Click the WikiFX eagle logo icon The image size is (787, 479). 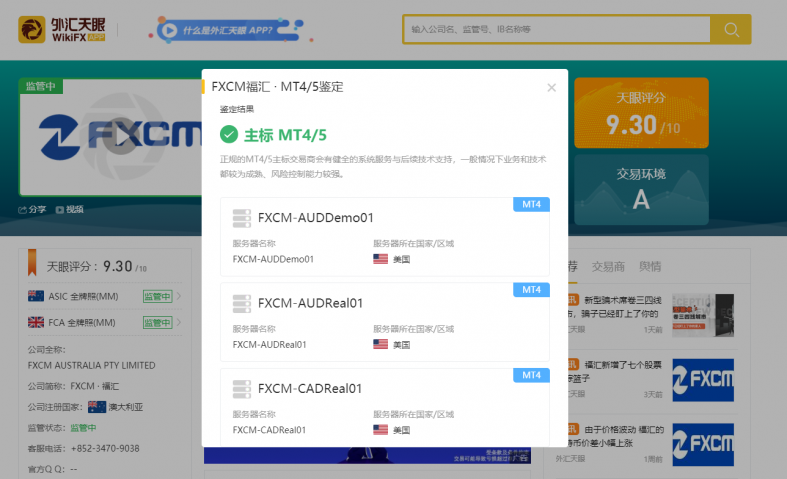(32, 30)
